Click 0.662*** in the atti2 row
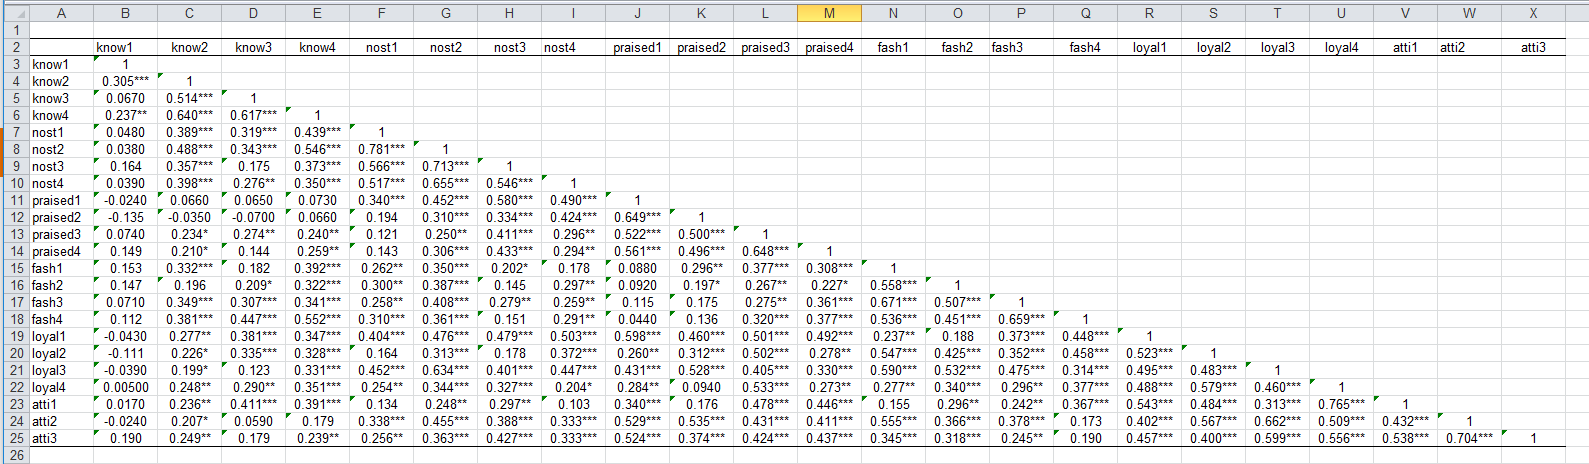The width and height of the screenshot is (1589, 464). [1277, 421]
